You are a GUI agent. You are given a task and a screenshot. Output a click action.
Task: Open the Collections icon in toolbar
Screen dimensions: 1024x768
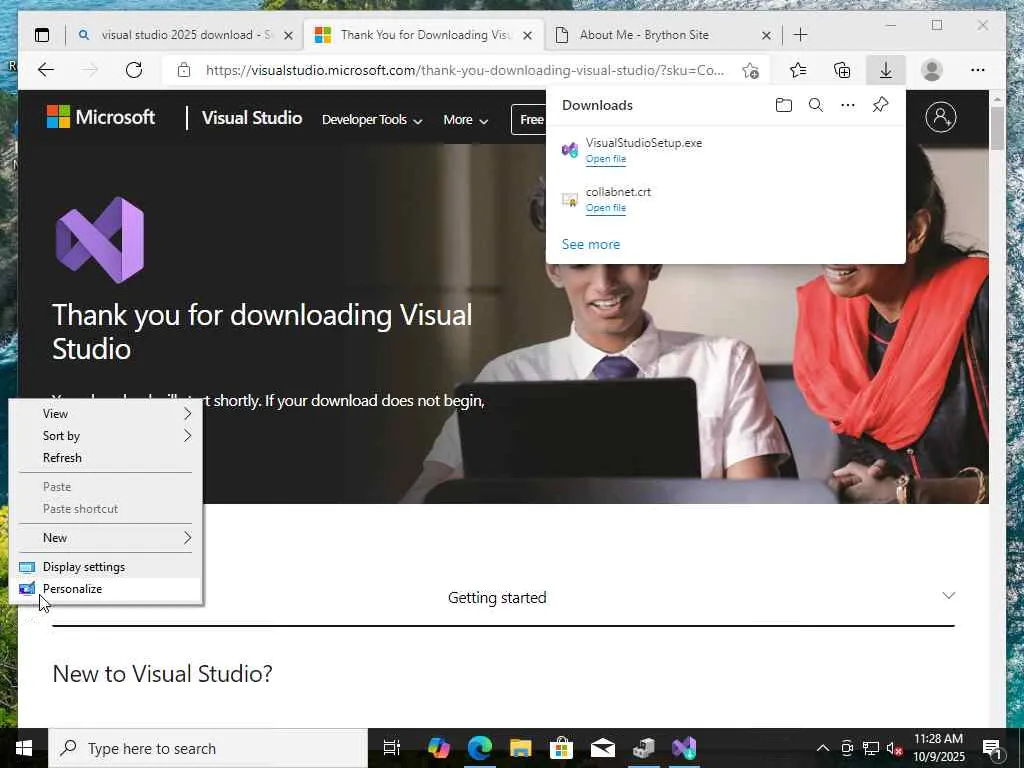pos(842,70)
